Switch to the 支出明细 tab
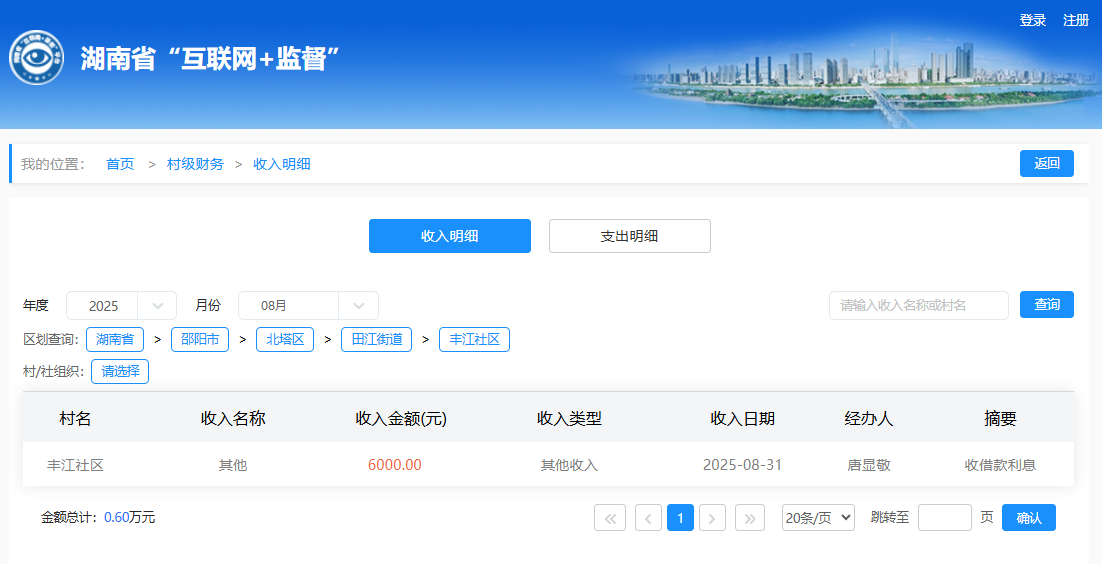The image size is (1102, 564). (629, 236)
